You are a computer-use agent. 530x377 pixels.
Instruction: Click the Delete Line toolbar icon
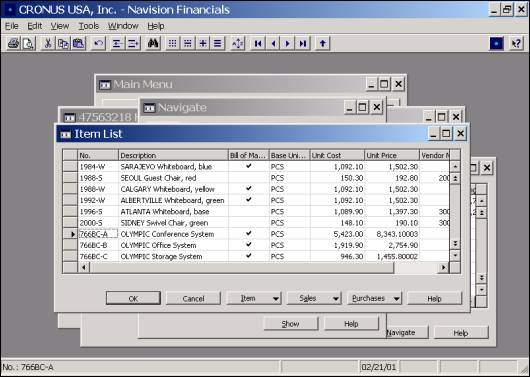click(x=133, y=43)
